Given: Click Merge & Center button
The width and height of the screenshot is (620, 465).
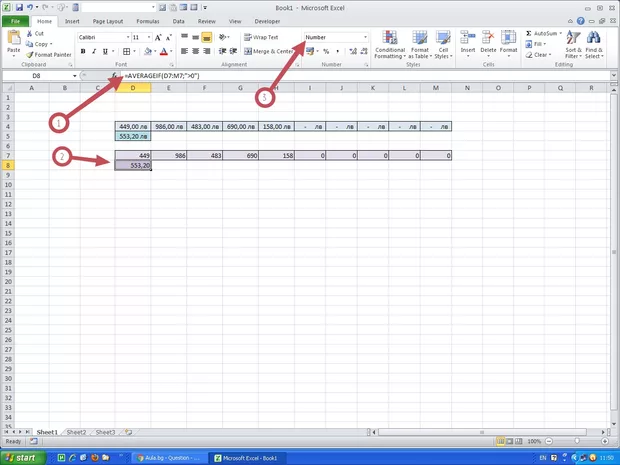Looking at the screenshot, I should tap(268, 51).
